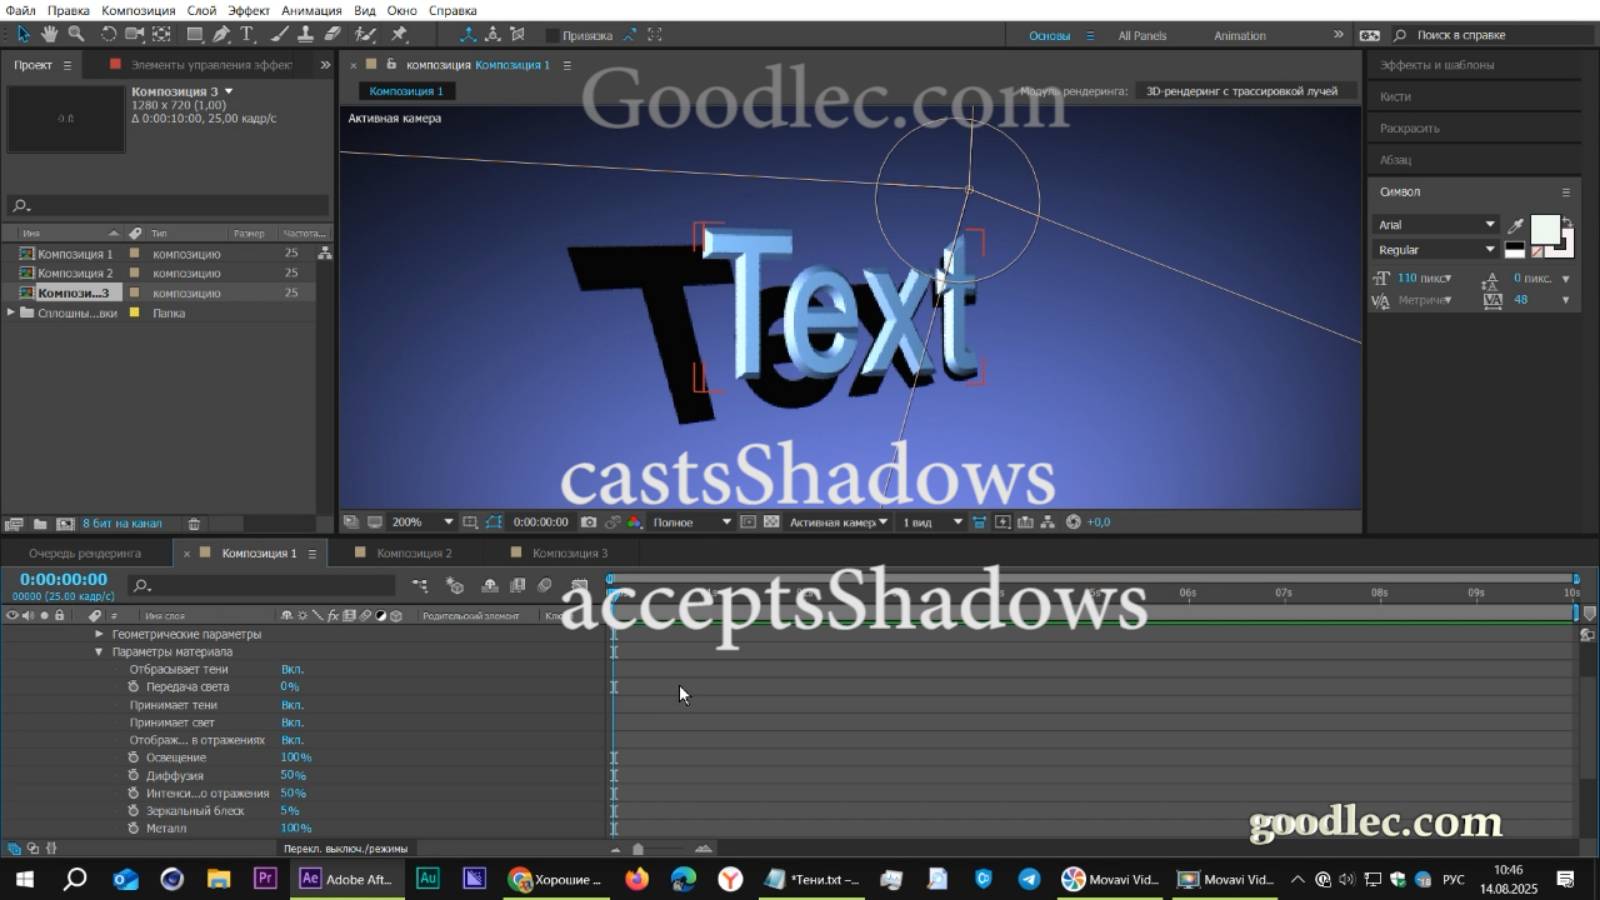
Task: Open the 200% magnification dropdown
Action: [x=418, y=521]
